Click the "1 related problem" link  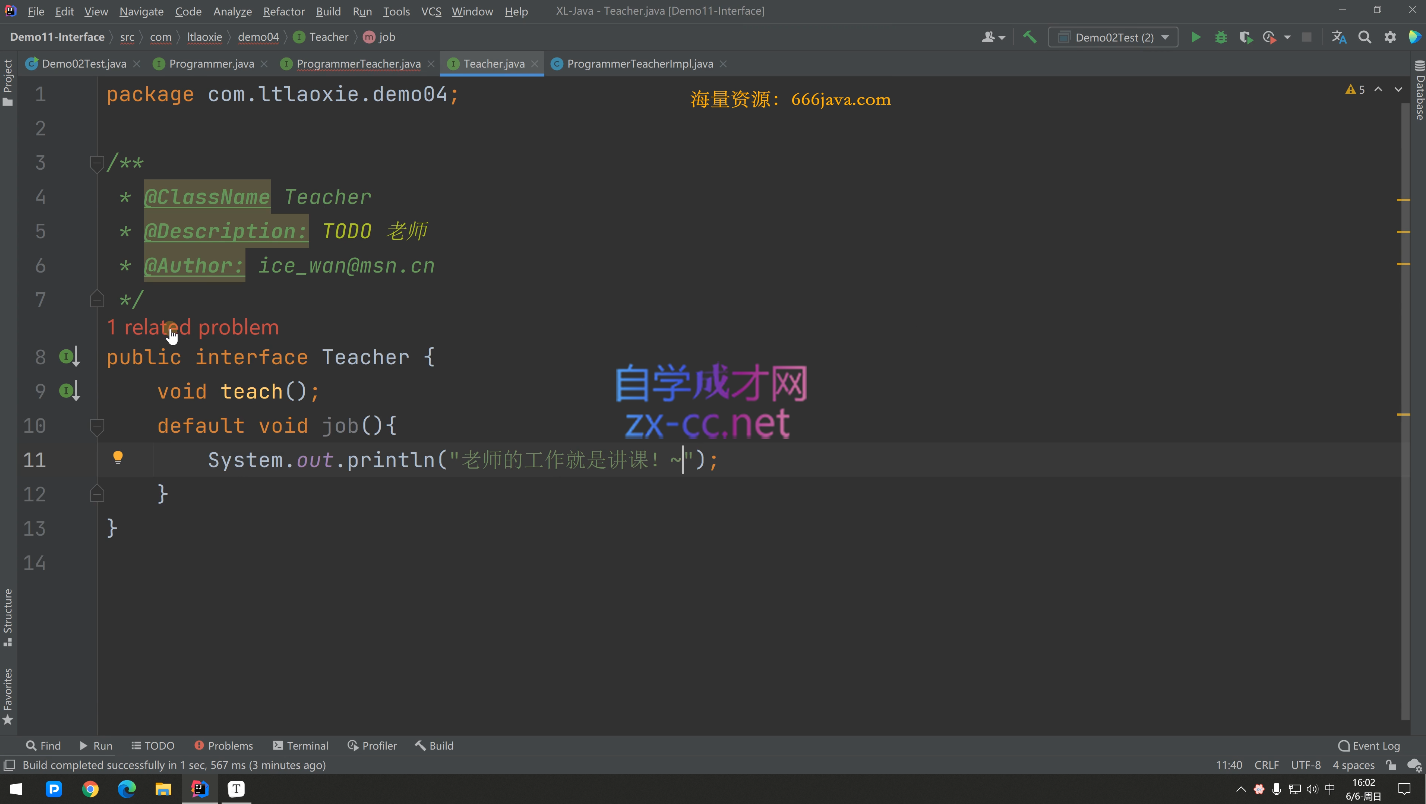tap(192, 327)
